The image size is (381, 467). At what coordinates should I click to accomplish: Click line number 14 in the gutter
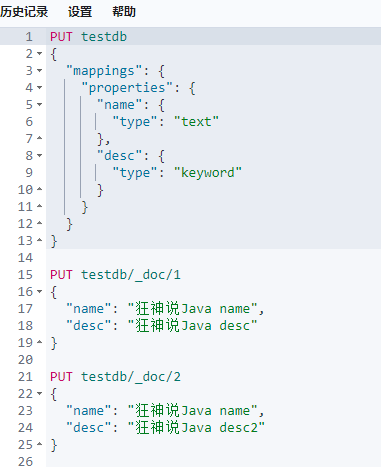(25, 258)
